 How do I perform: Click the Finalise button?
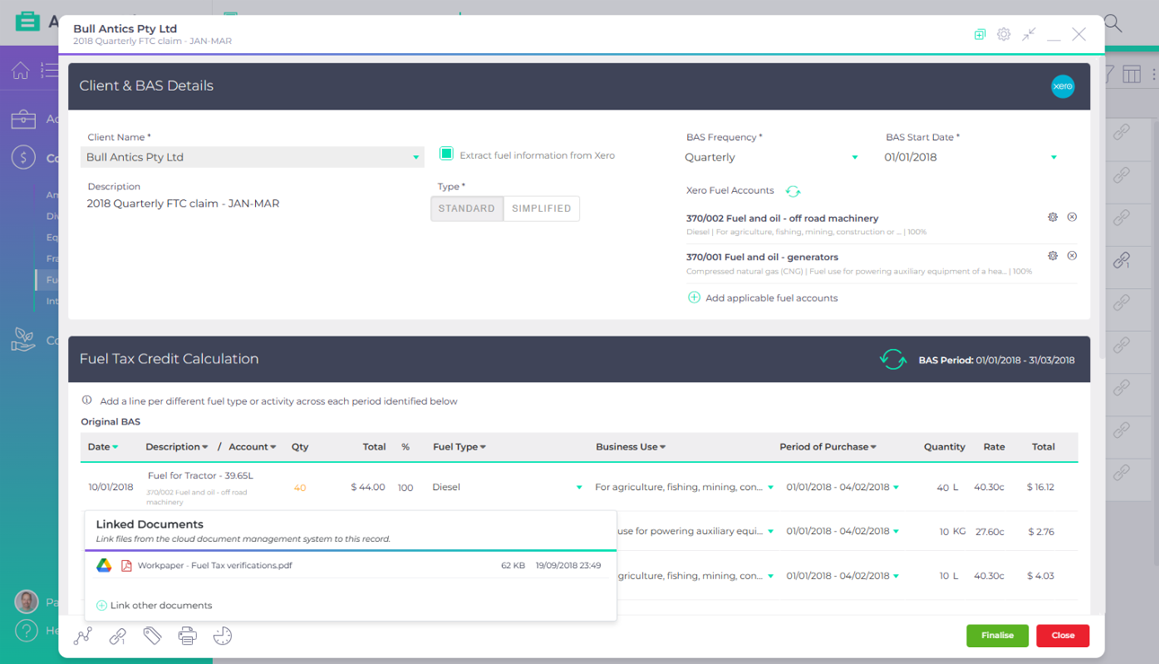point(997,635)
